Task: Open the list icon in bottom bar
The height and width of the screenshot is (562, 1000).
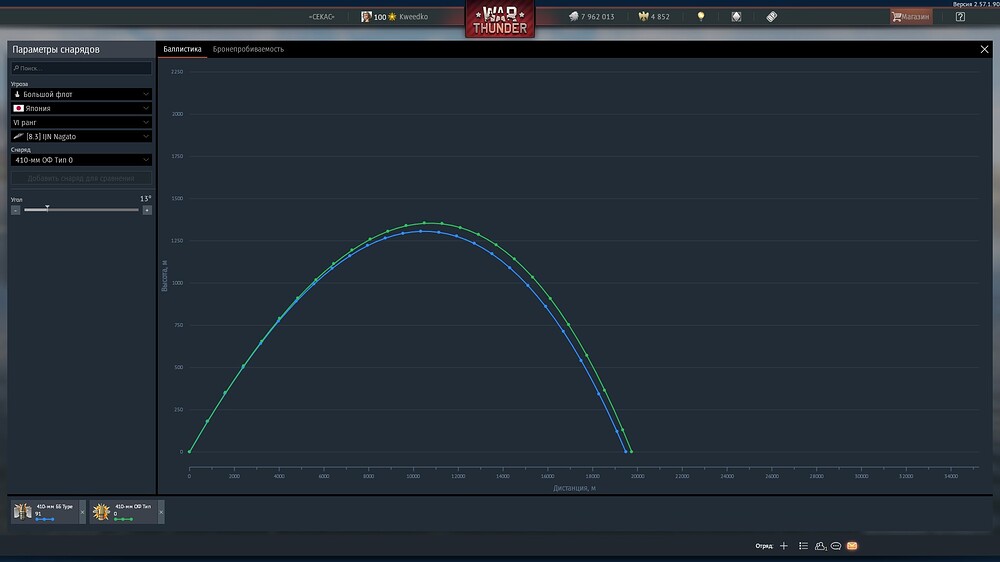Action: (x=804, y=546)
